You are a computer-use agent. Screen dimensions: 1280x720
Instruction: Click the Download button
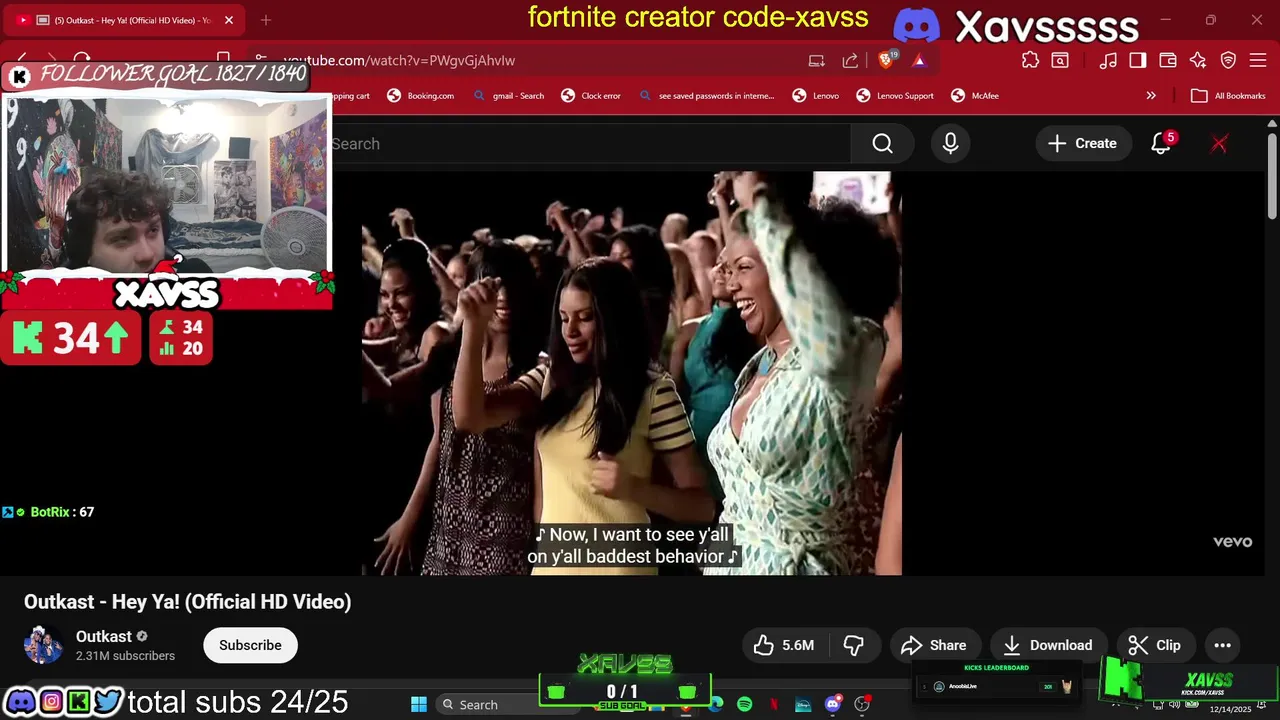click(x=1049, y=645)
